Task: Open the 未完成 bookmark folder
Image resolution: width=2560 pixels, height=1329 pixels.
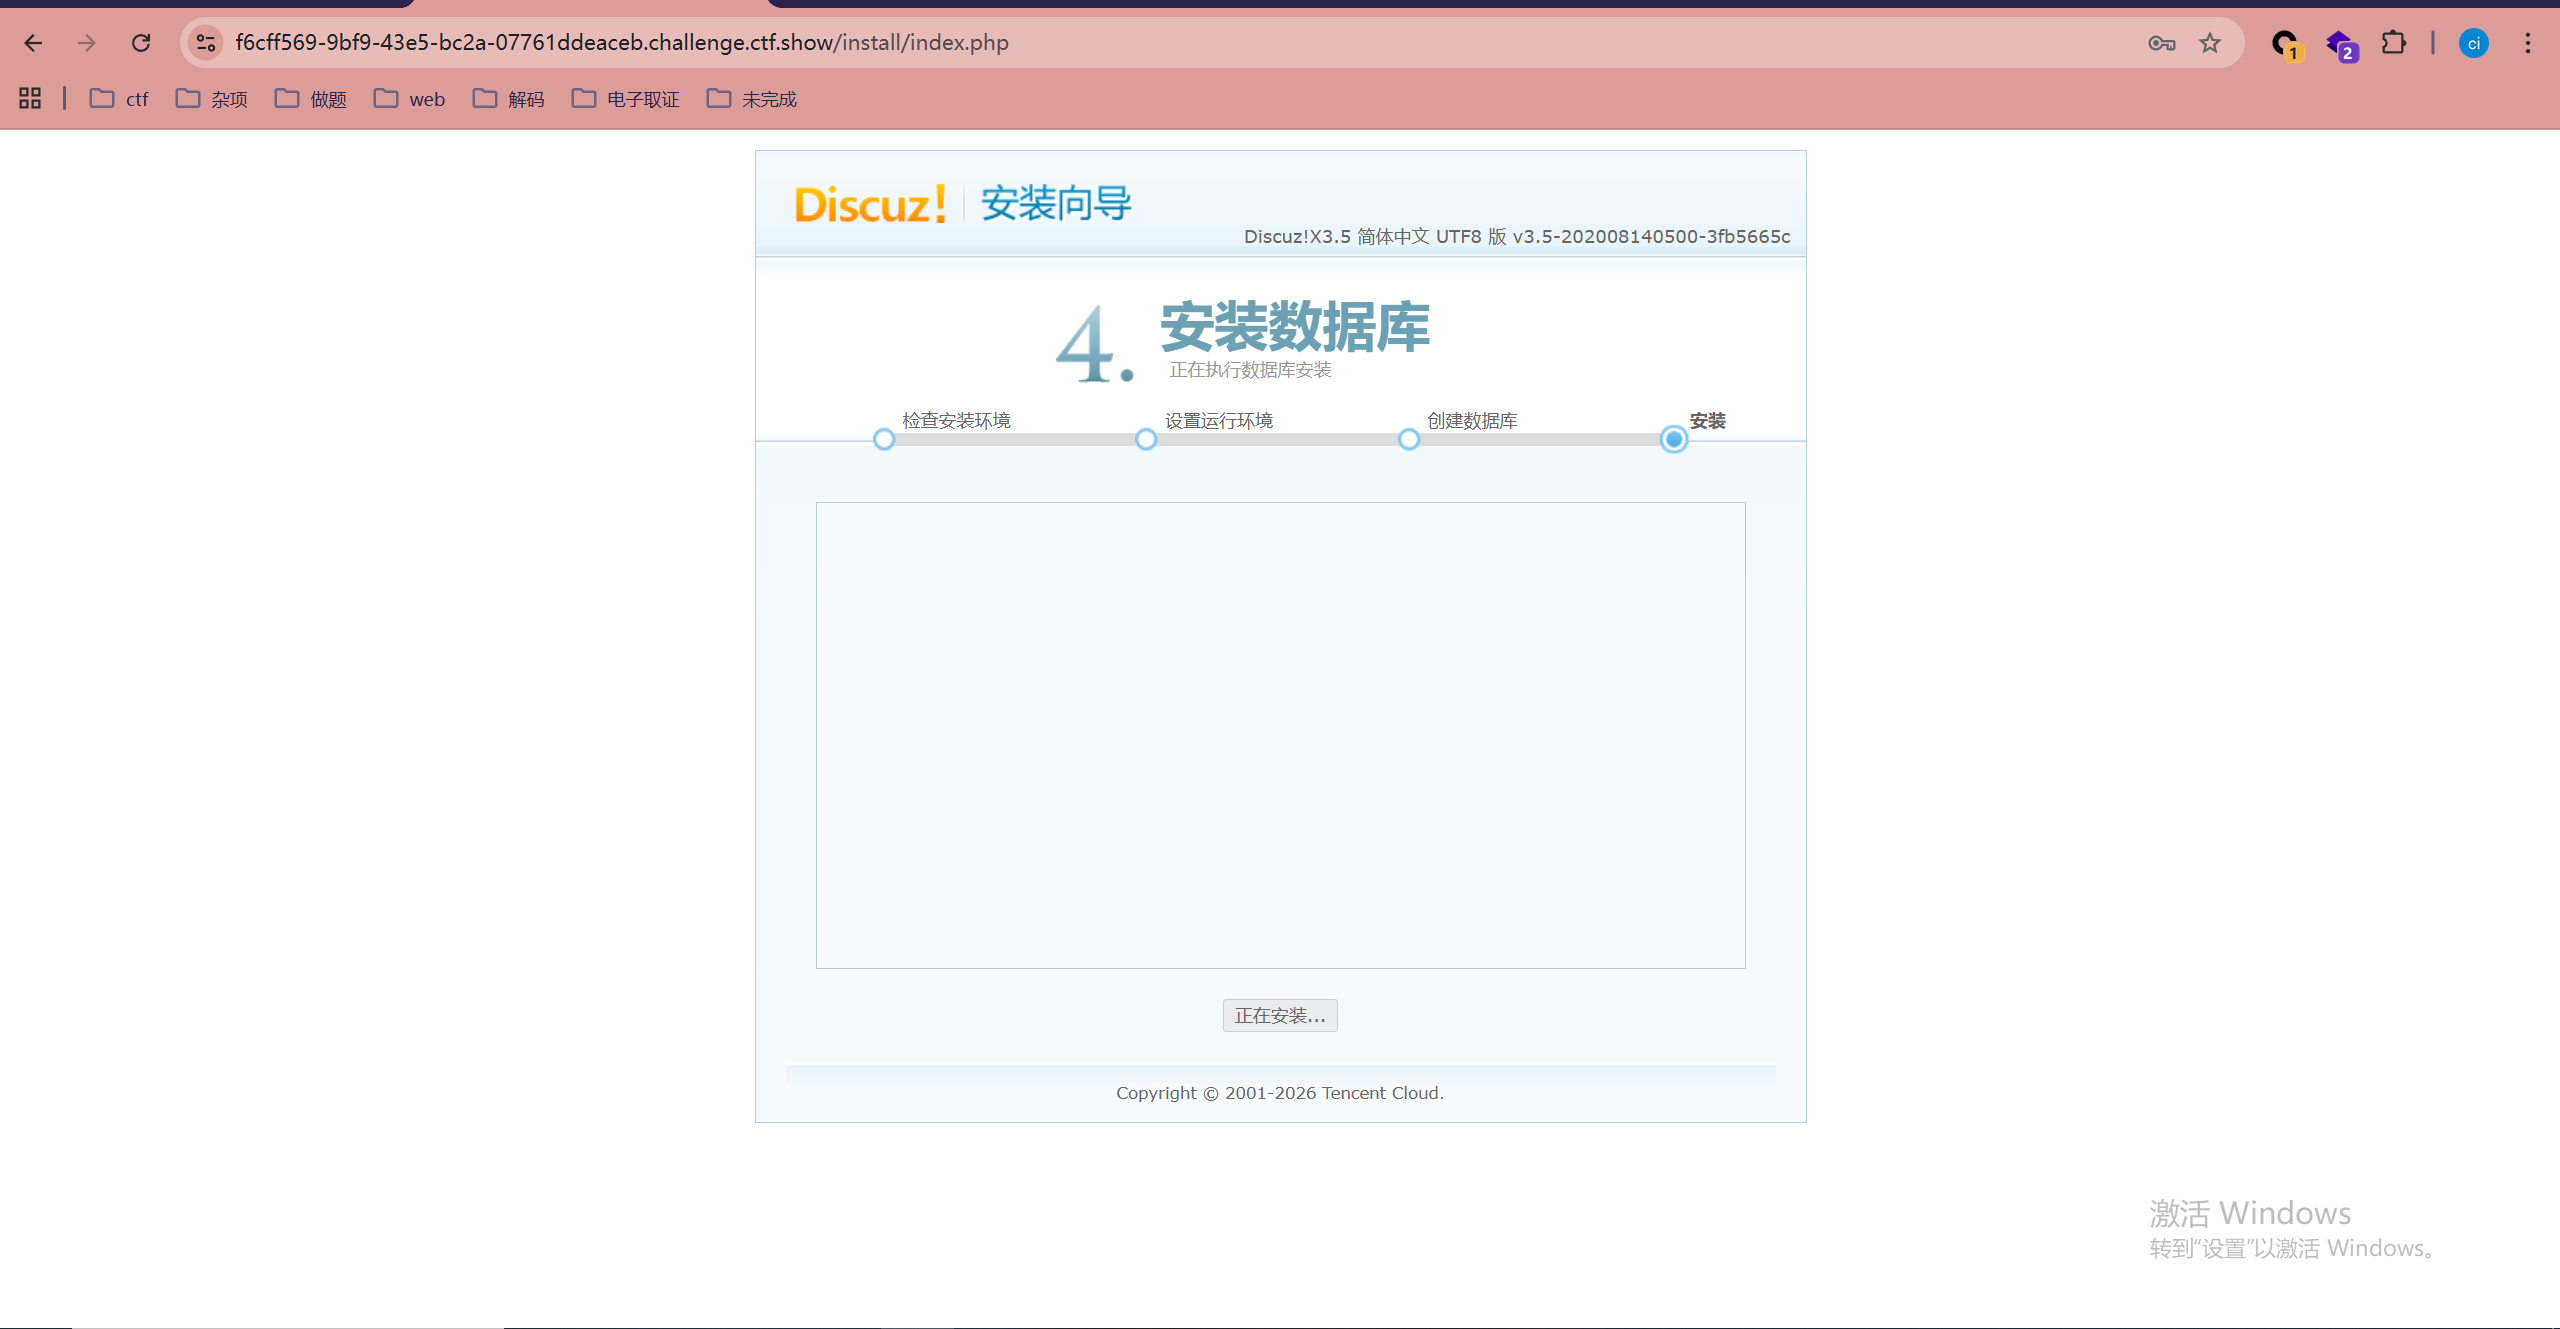Action: (x=752, y=99)
